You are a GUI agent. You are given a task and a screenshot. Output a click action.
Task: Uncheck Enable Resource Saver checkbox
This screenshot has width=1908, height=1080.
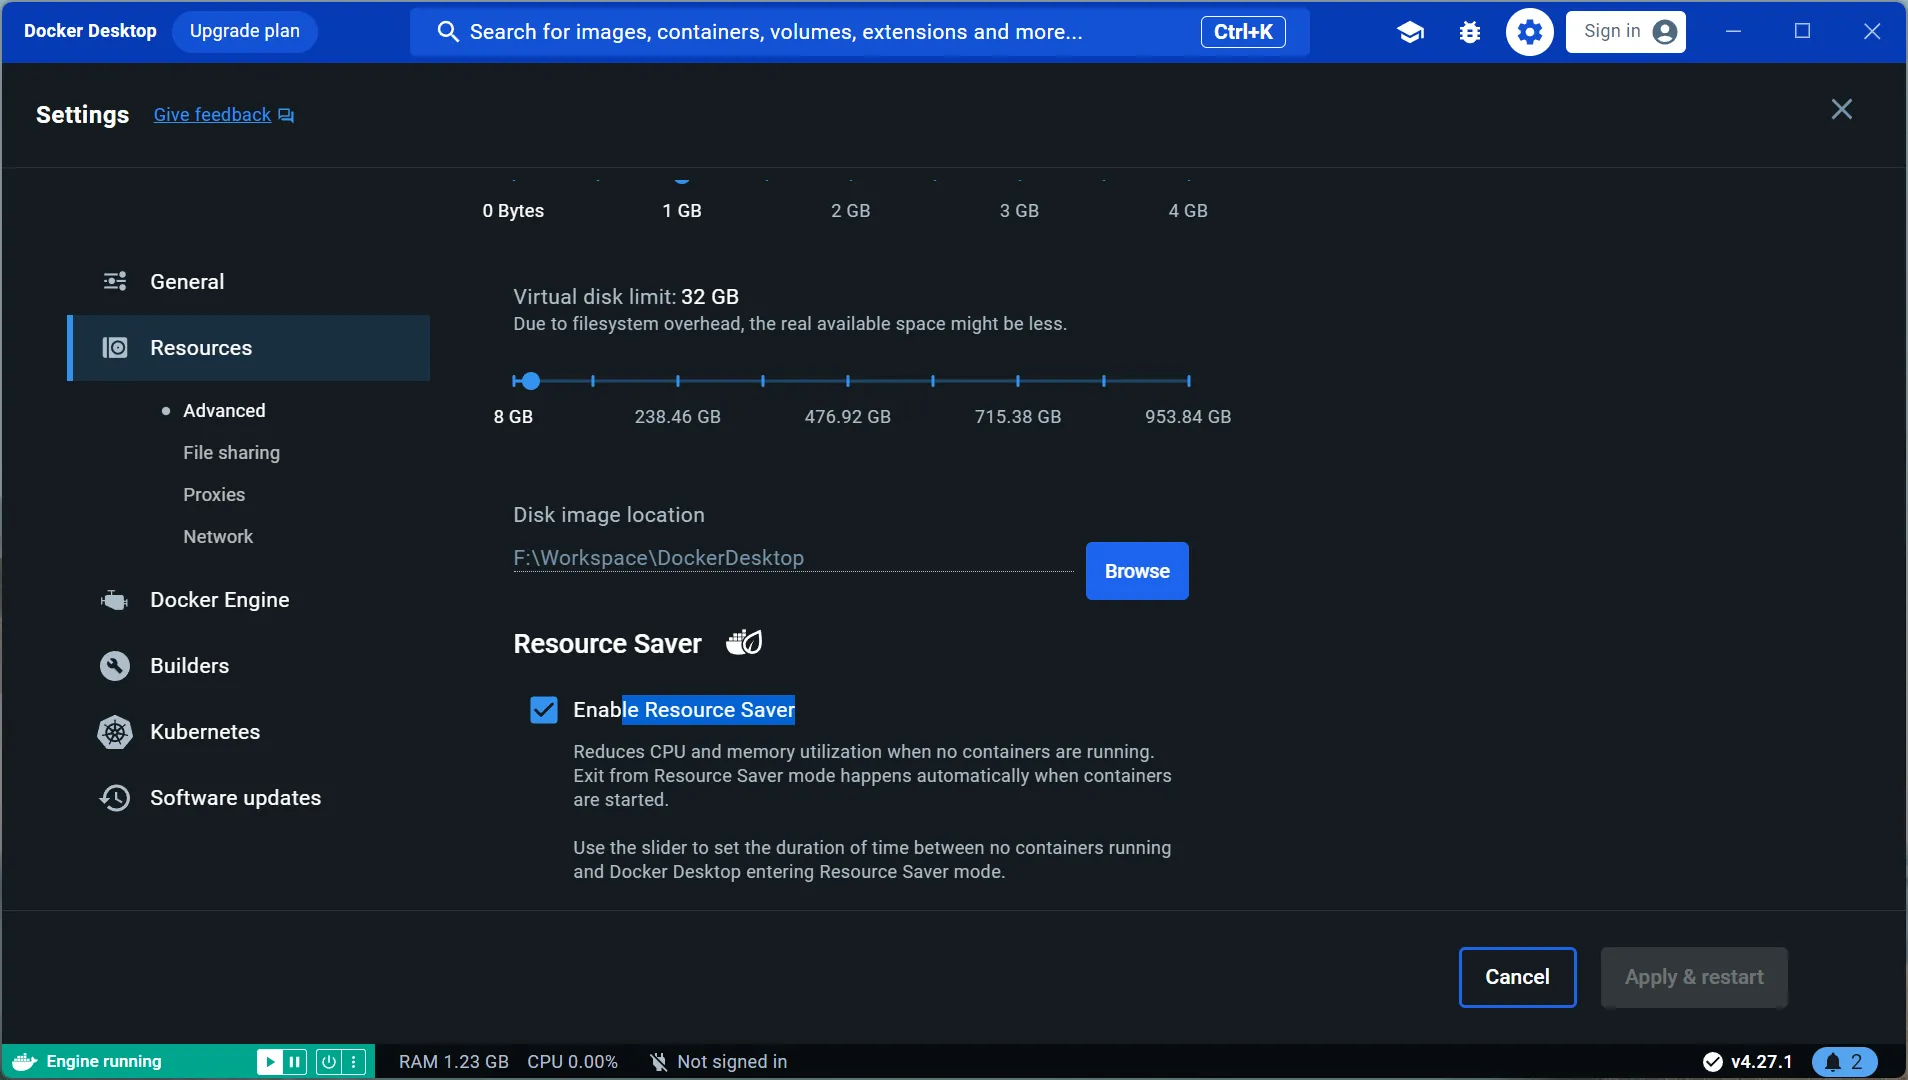543,710
